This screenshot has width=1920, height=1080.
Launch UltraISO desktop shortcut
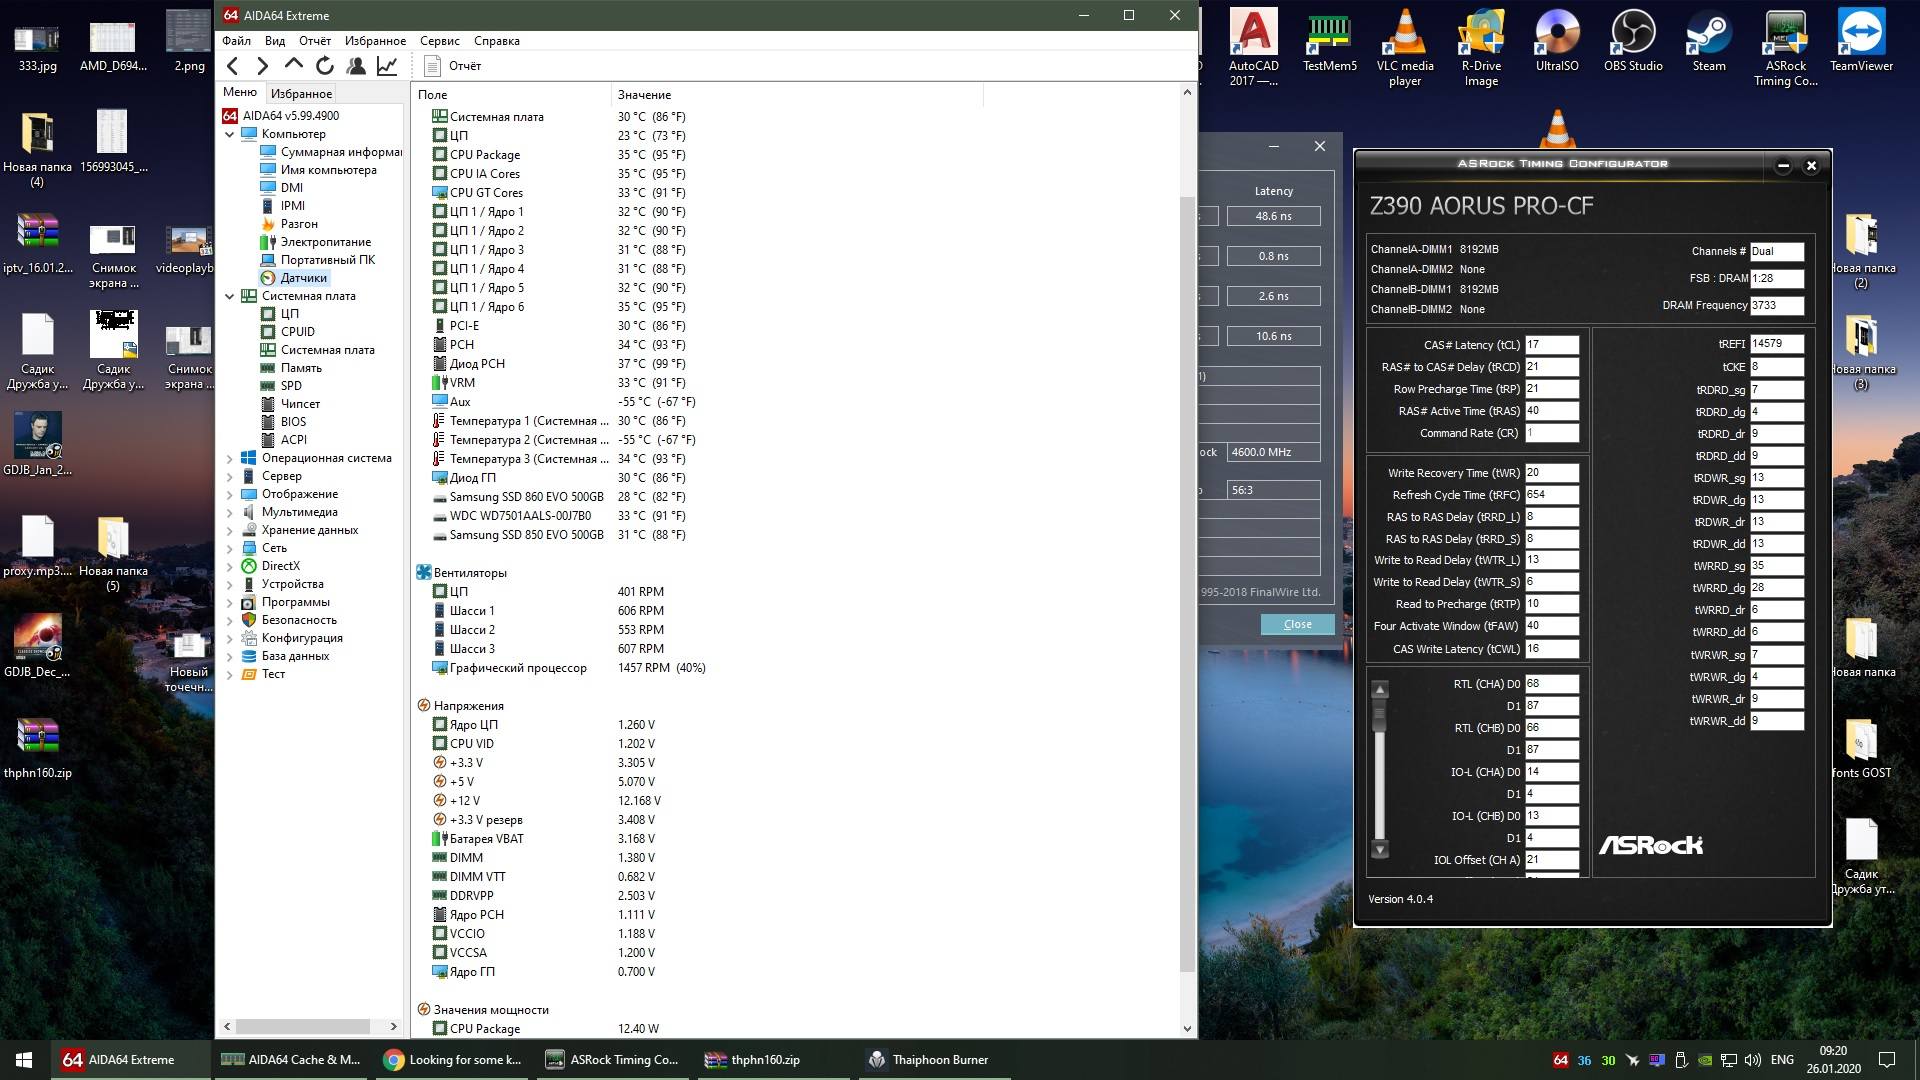1557,40
